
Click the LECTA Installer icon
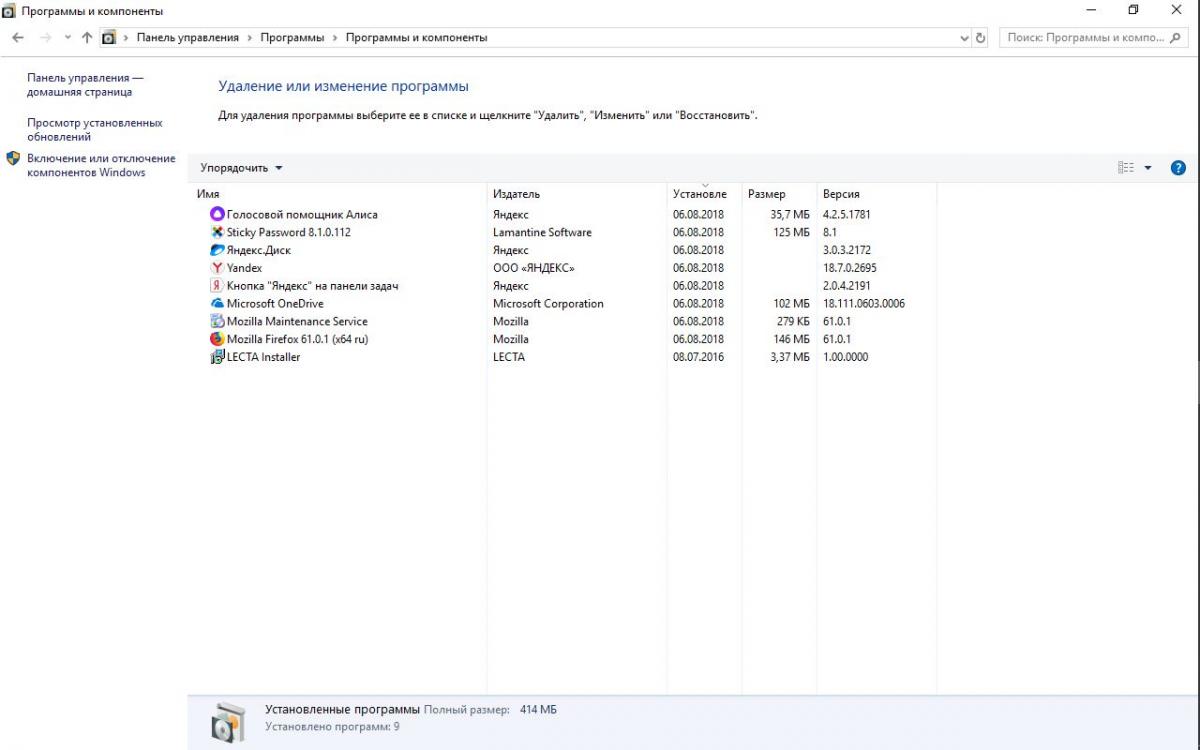tap(217, 357)
